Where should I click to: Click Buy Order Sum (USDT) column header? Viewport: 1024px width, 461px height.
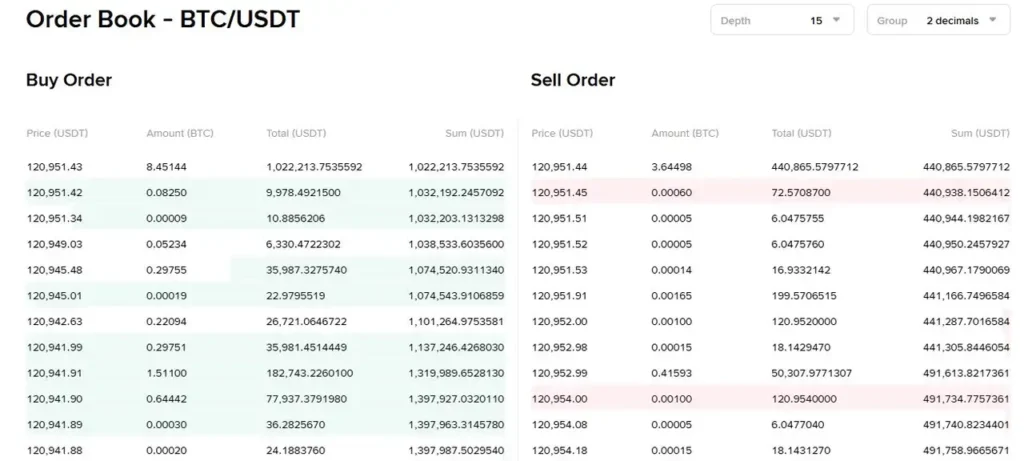tap(474, 133)
